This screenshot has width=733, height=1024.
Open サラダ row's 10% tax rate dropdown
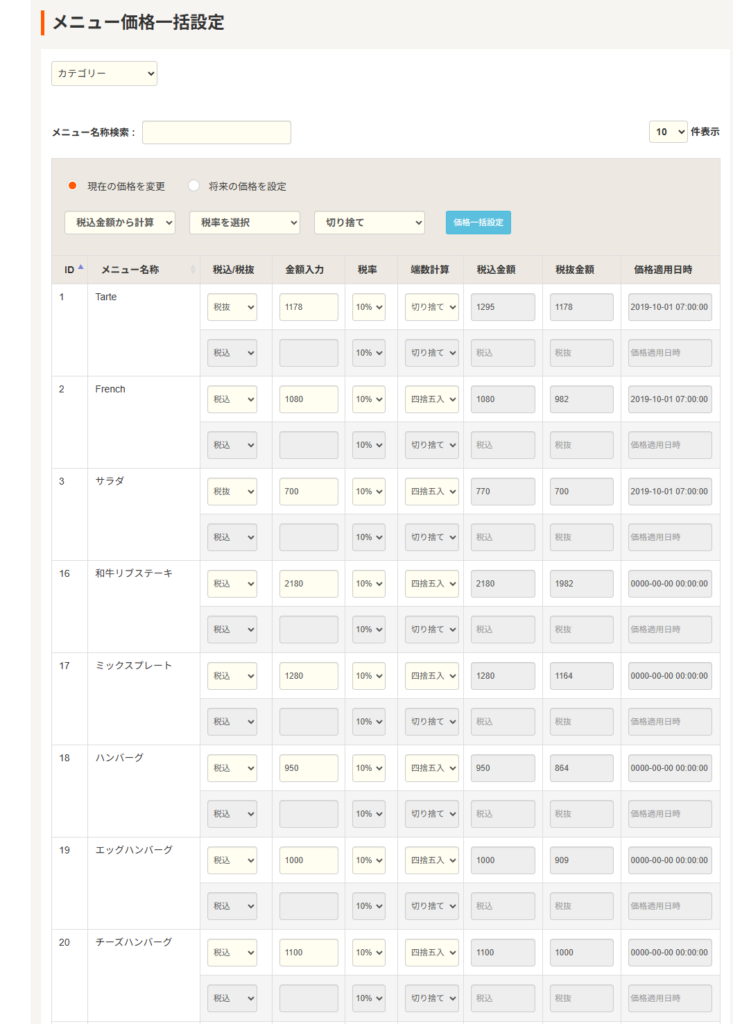pyautogui.click(x=368, y=491)
